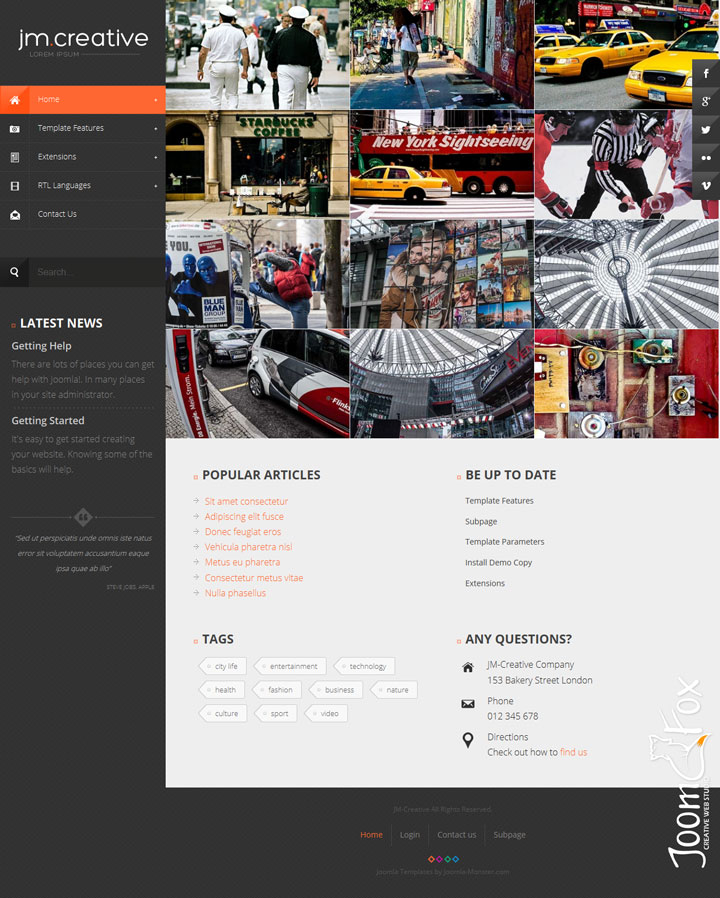Open the New York Sightseeing bus photo
The image size is (720, 898).
click(442, 164)
